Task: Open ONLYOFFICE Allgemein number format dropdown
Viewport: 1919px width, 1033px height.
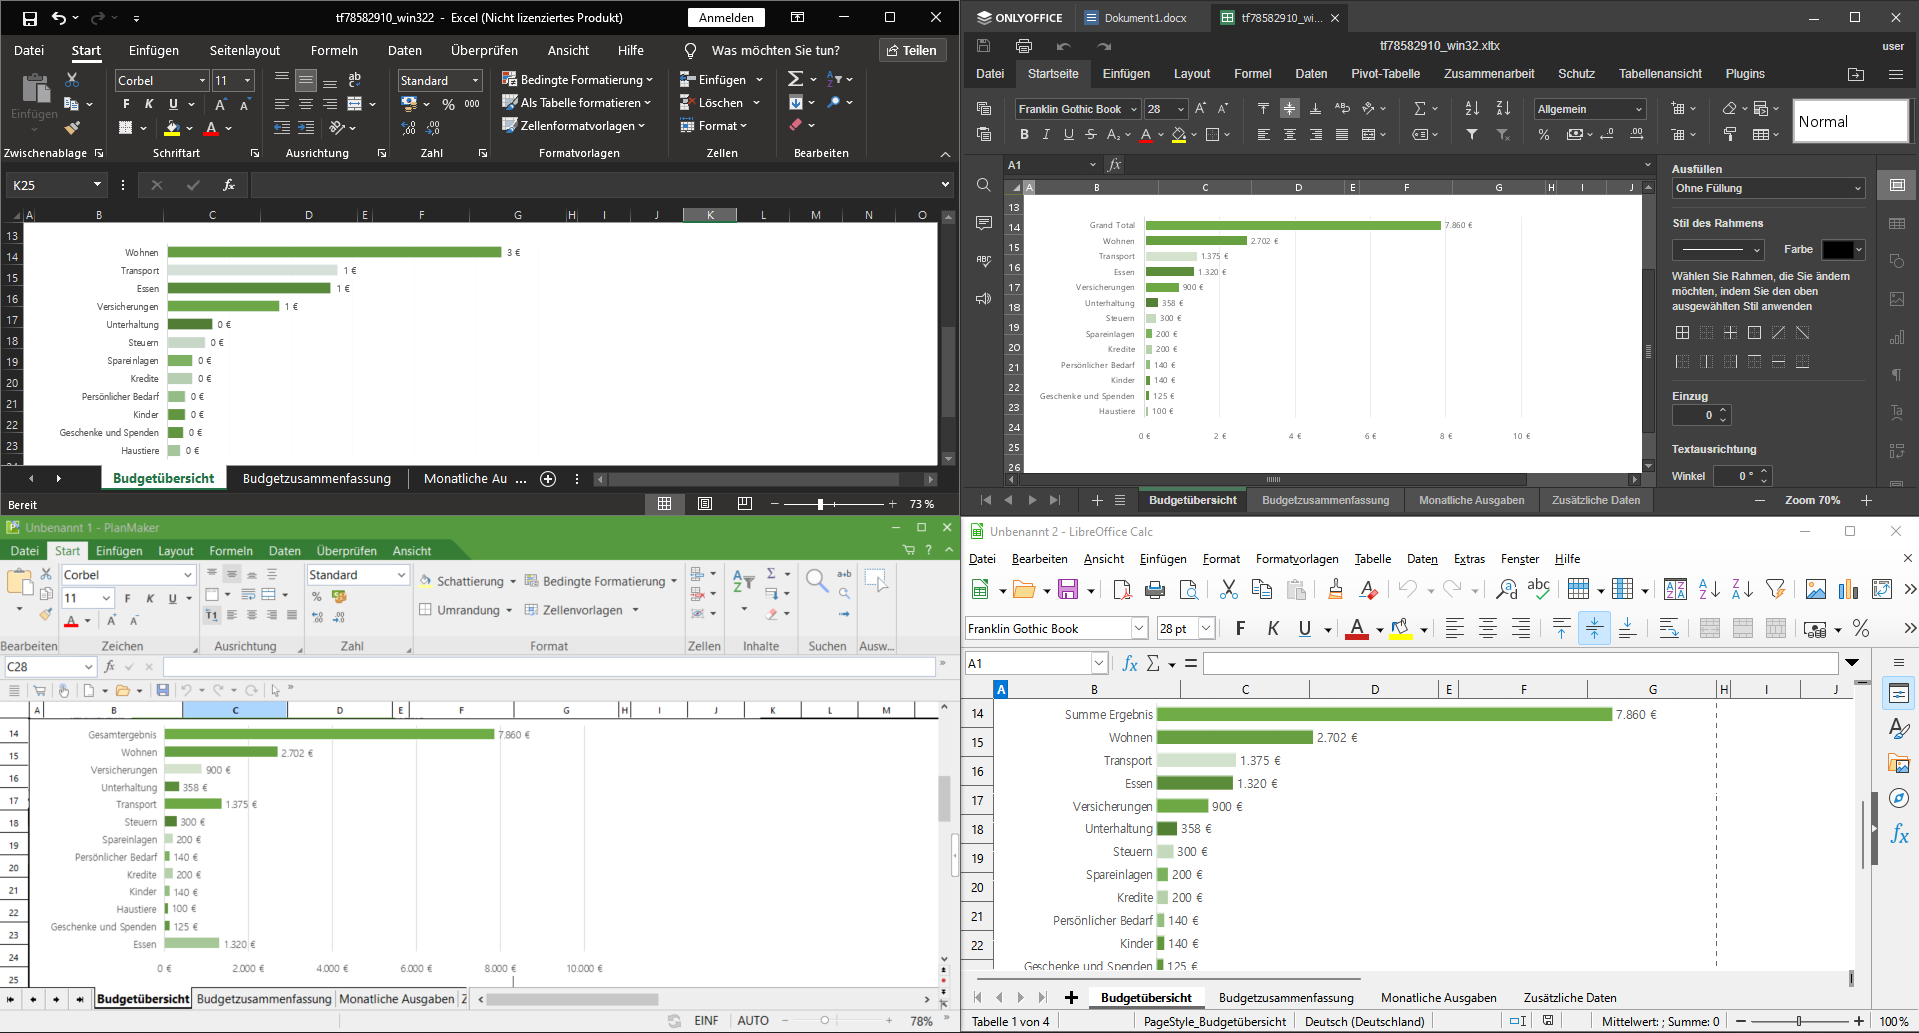Action: click(x=1639, y=109)
